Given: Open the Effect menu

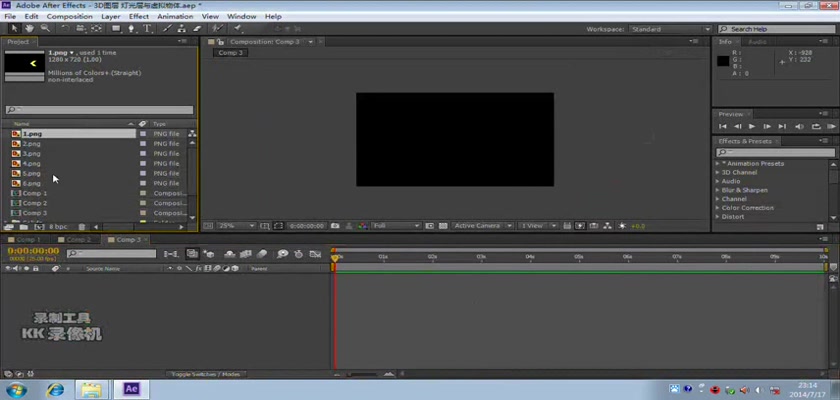Looking at the screenshot, I should (x=139, y=17).
